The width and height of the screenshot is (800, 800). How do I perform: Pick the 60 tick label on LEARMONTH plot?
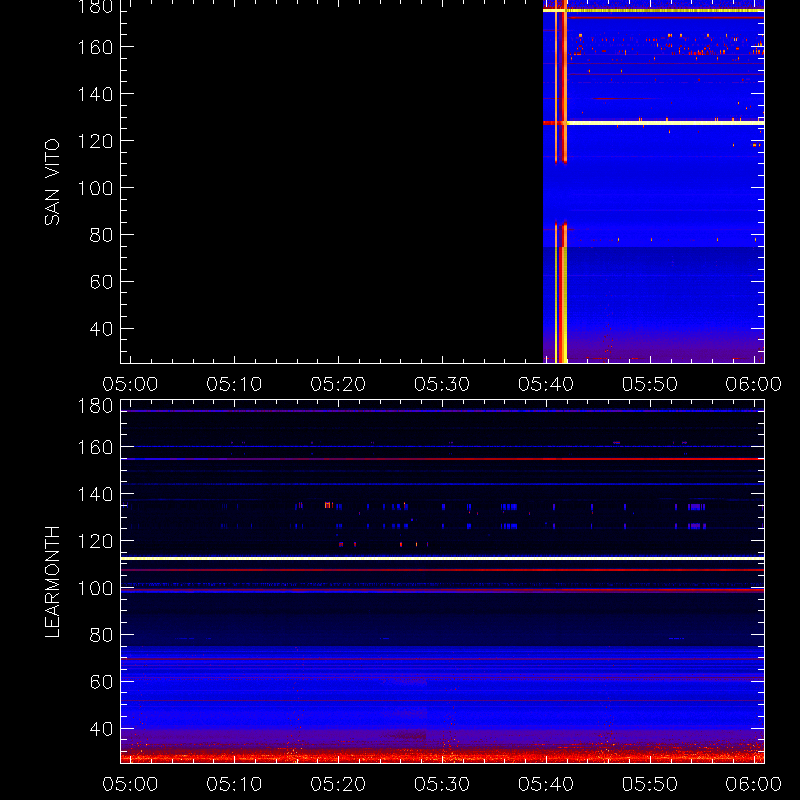pyautogui.click(x=101, y=682)
